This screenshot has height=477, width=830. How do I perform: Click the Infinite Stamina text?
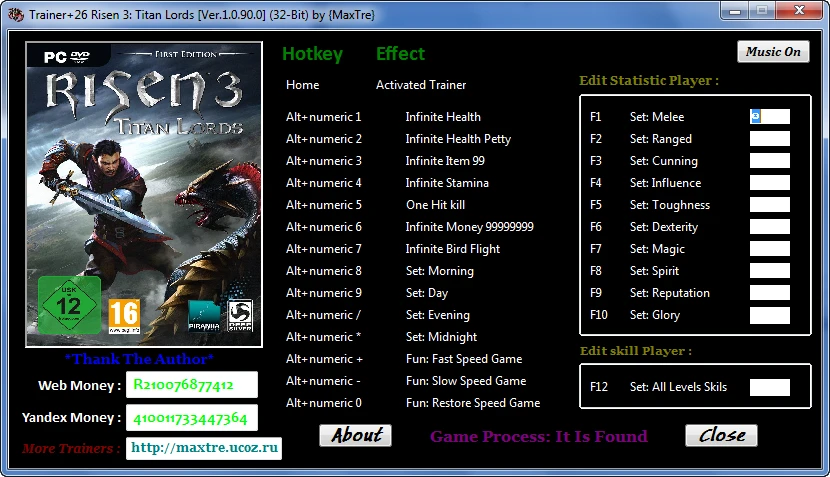[447, 183]
